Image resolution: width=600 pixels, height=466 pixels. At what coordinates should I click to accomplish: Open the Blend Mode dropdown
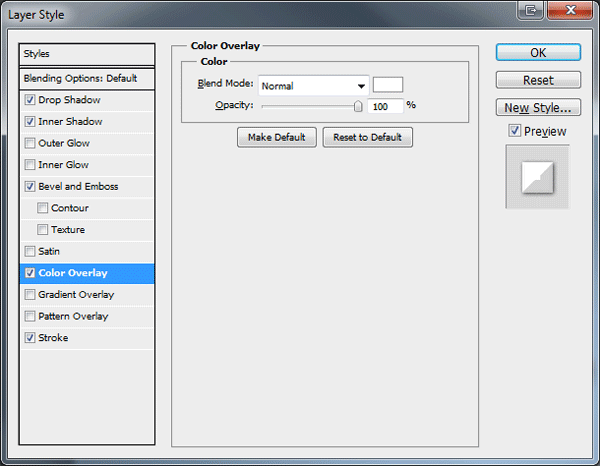click(x=313, y=86)
